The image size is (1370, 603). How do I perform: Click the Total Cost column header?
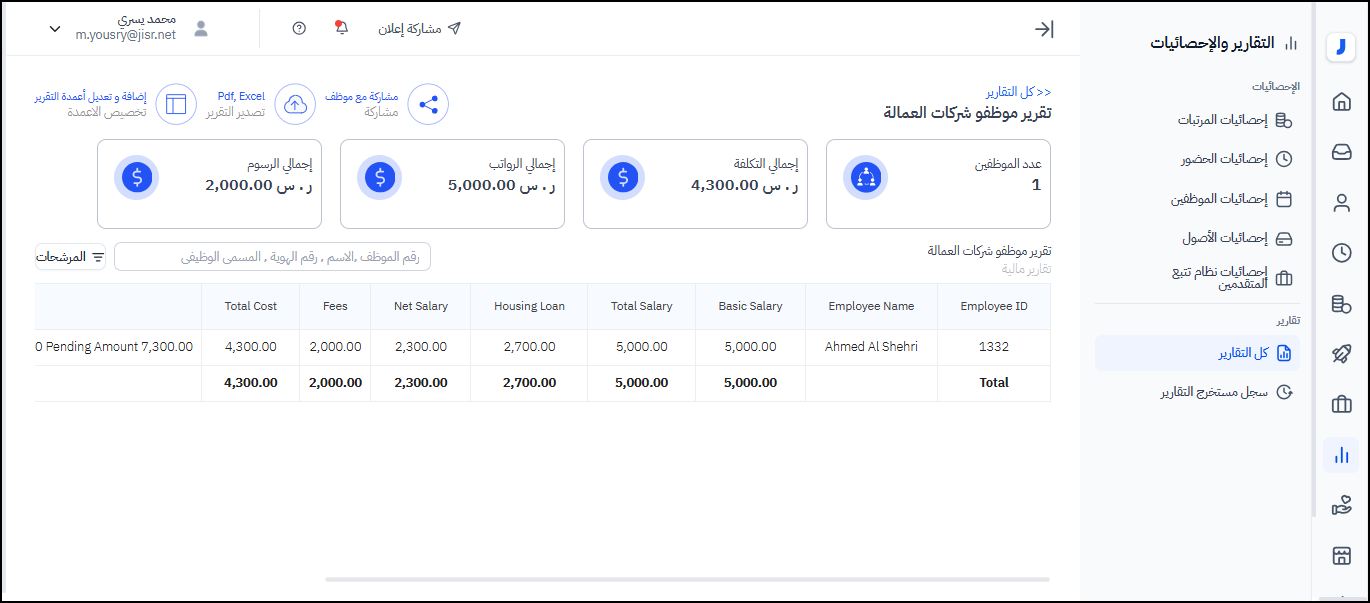pos(250,306)
